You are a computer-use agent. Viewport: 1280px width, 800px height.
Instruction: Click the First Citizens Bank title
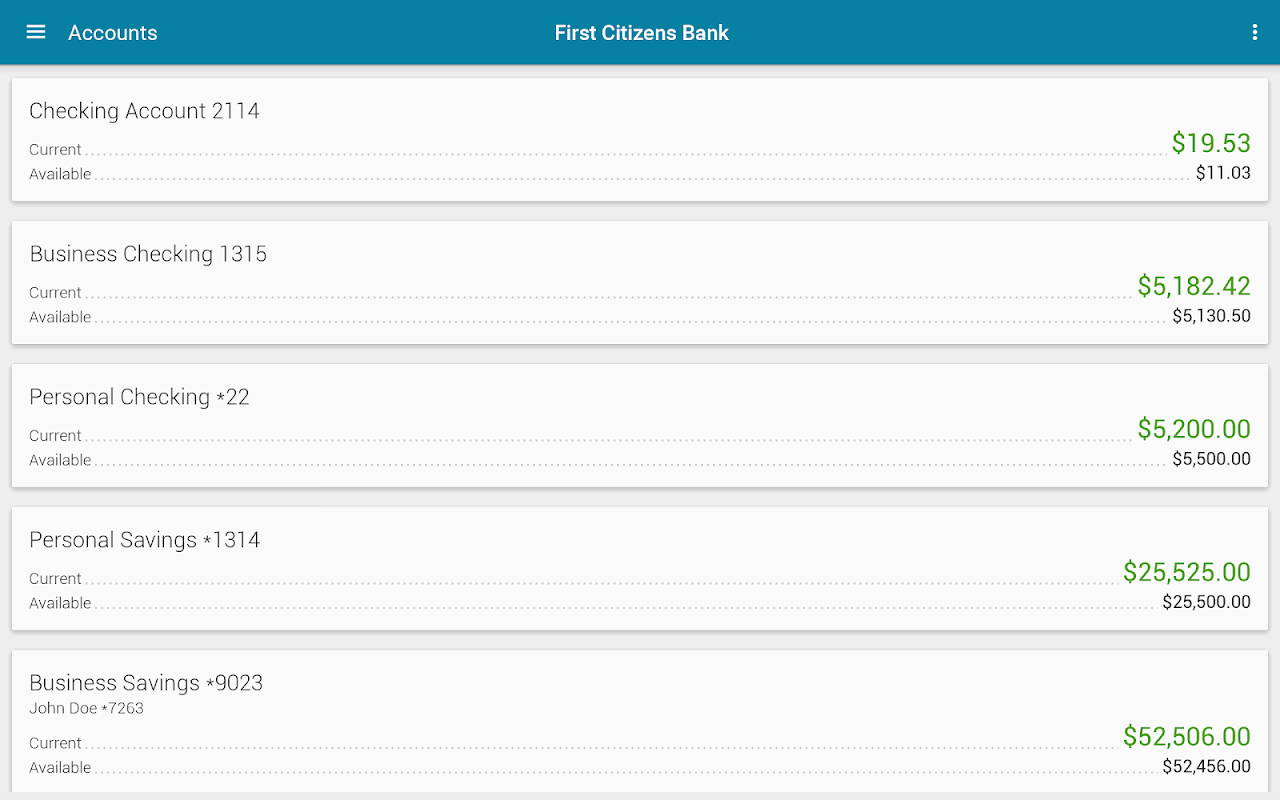tap(641, 33)
